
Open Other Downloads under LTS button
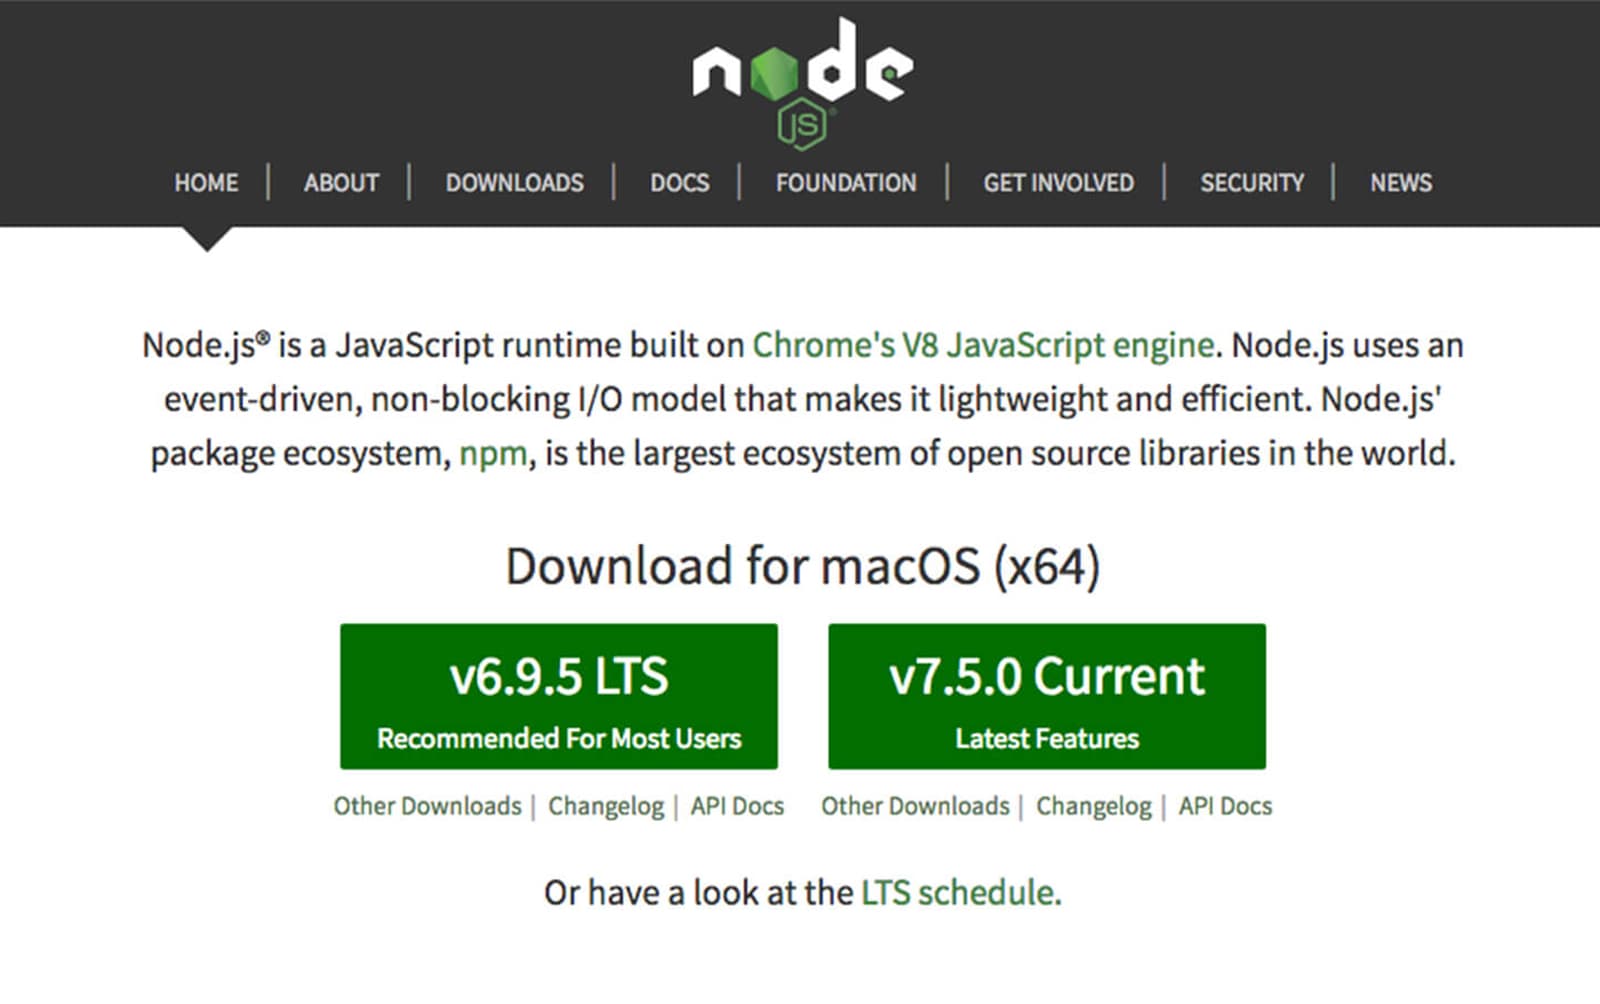(427, 806)
